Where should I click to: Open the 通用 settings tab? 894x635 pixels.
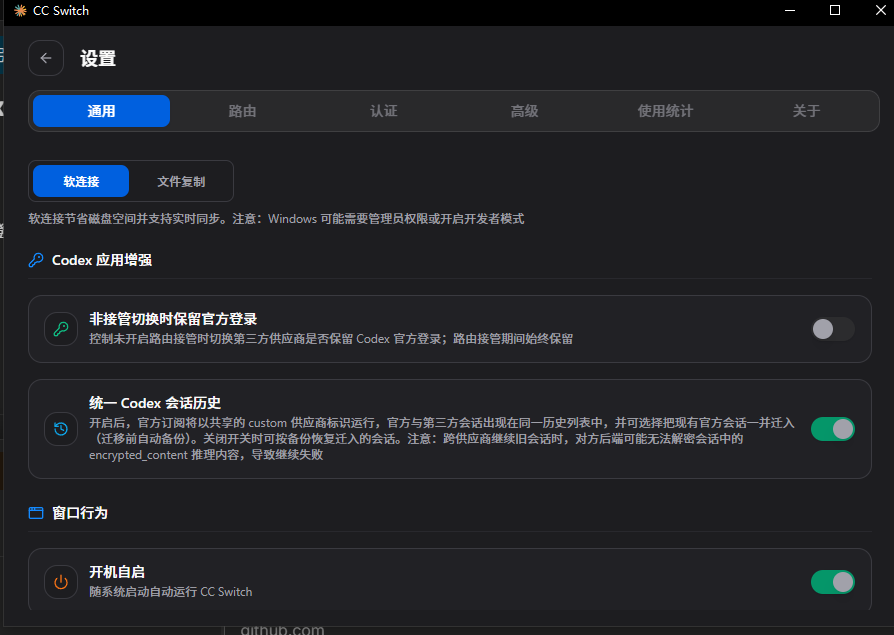[x=101, y=111]
